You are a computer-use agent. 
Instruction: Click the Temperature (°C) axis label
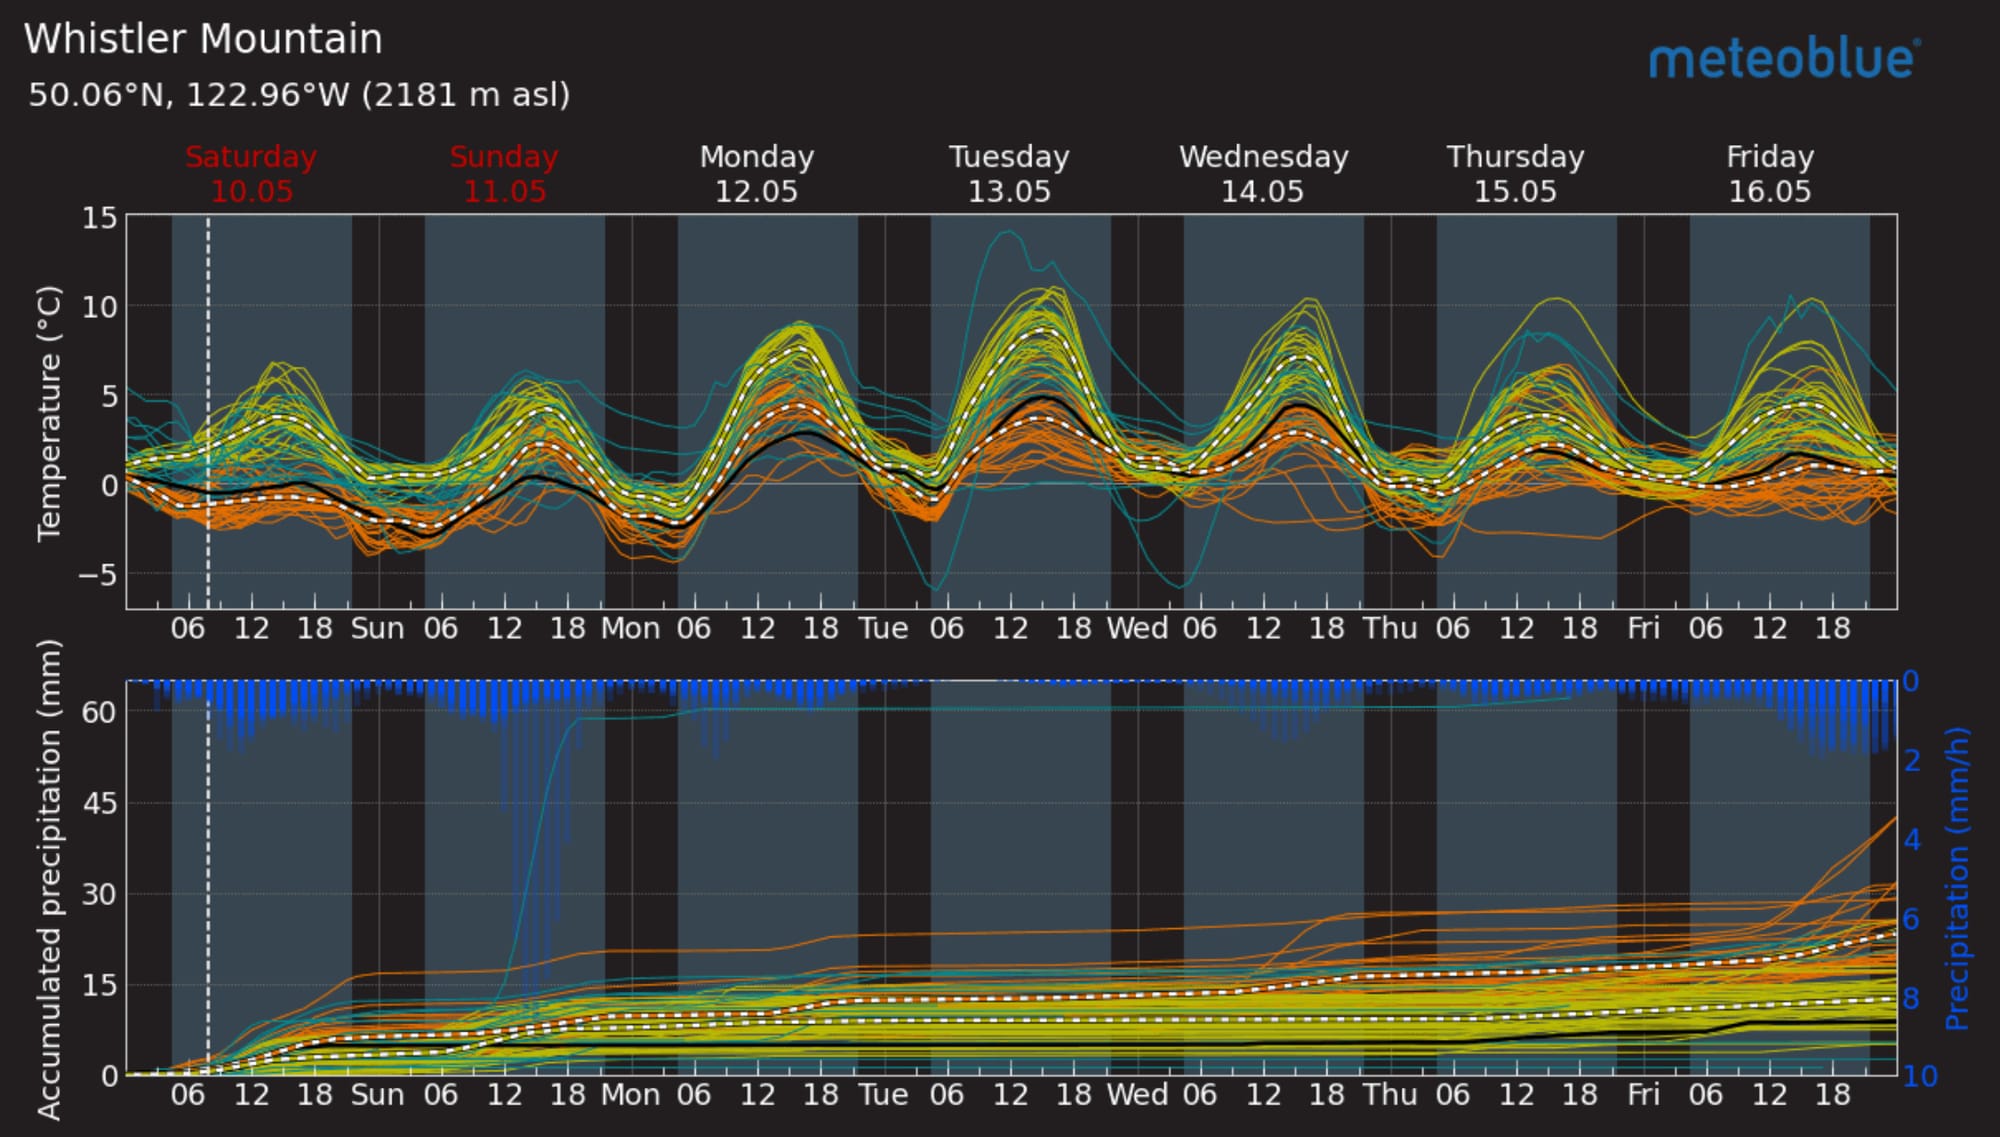[49, 413]
